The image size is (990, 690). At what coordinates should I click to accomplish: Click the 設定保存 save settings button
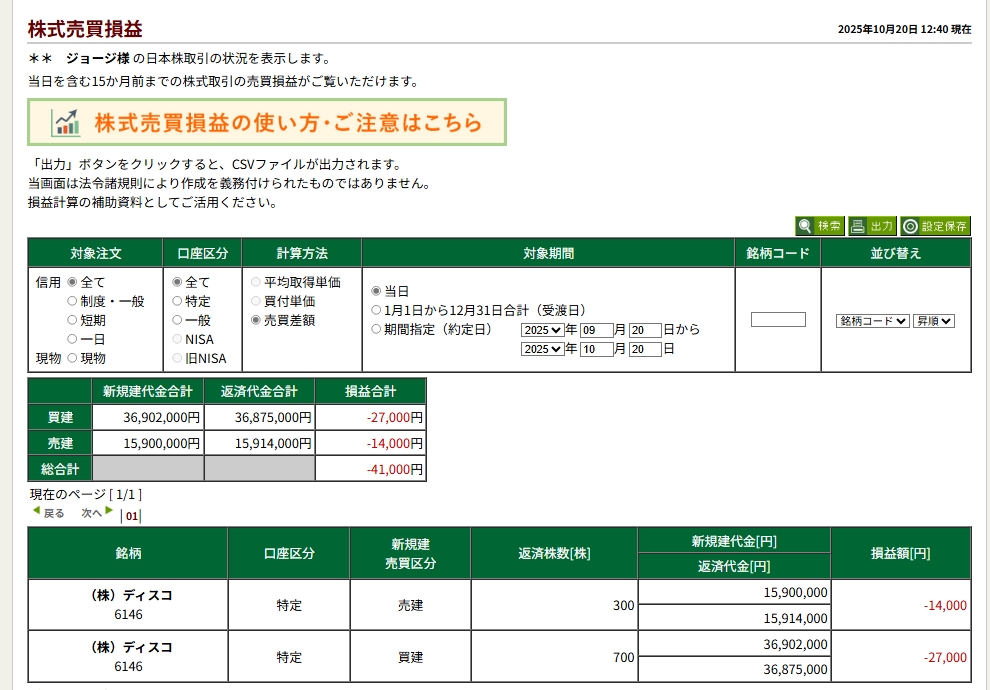click(935, 226)
